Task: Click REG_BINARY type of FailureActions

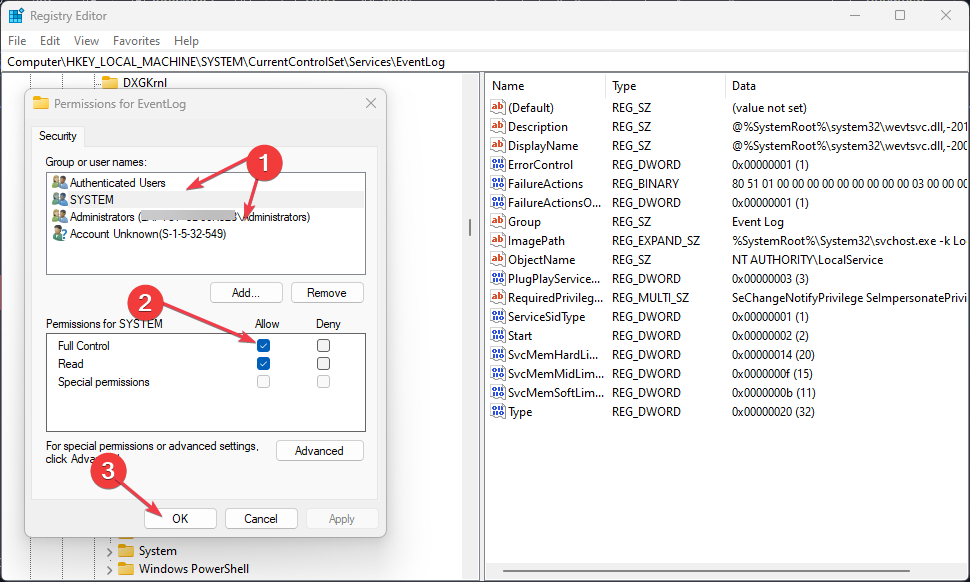Action: [645, 184]
